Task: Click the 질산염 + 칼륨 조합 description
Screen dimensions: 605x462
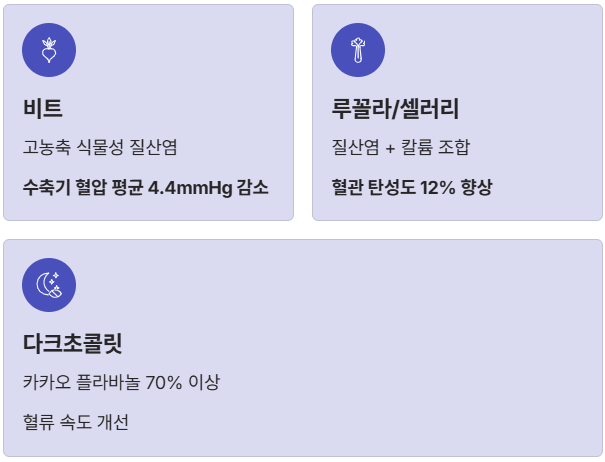Action: pos(401,147)
